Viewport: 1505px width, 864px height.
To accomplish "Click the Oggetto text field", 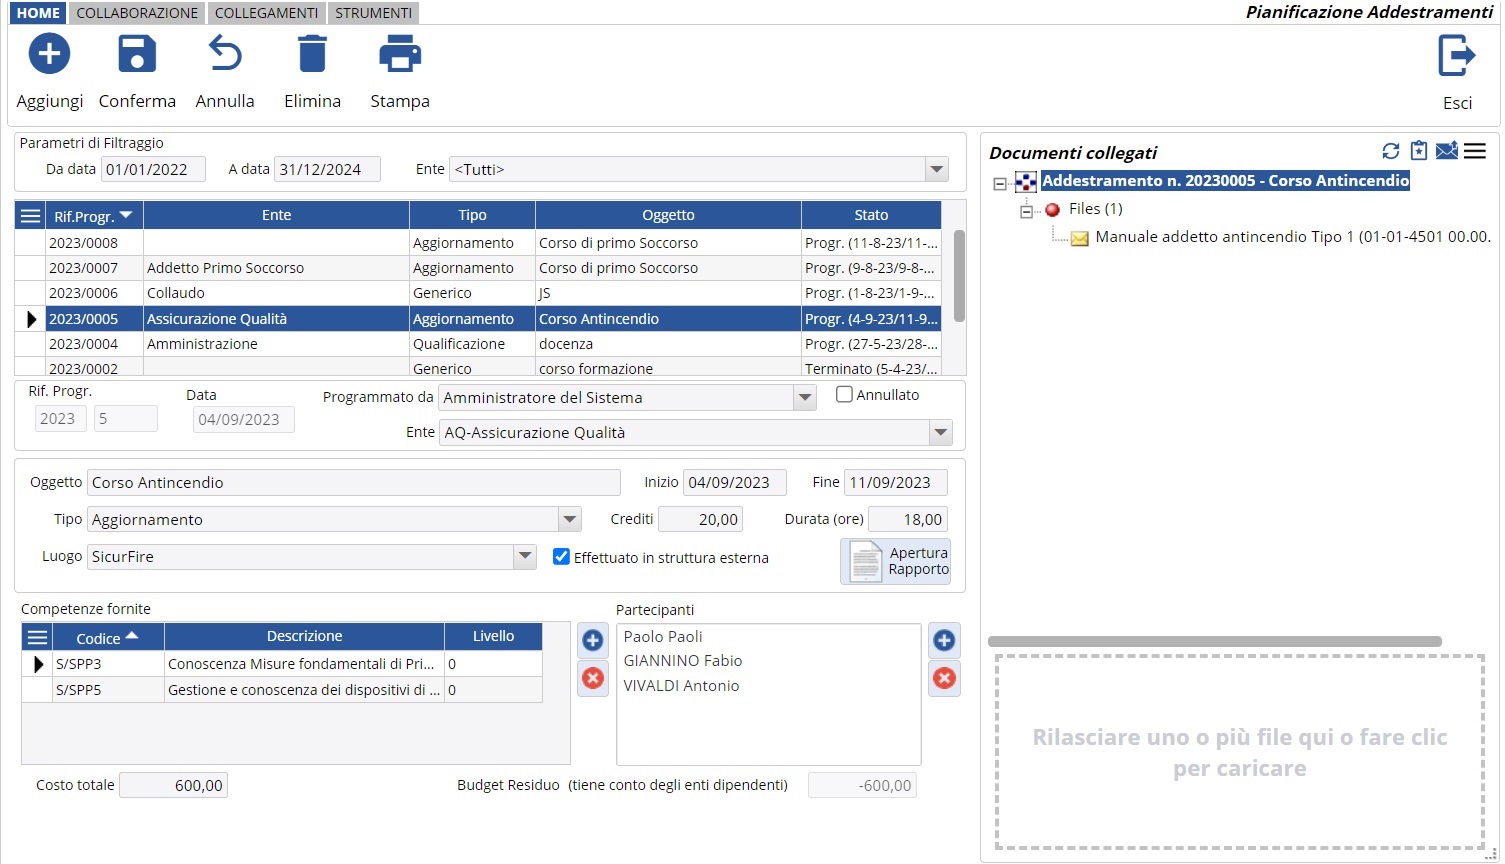I will [x=353, y=483].
